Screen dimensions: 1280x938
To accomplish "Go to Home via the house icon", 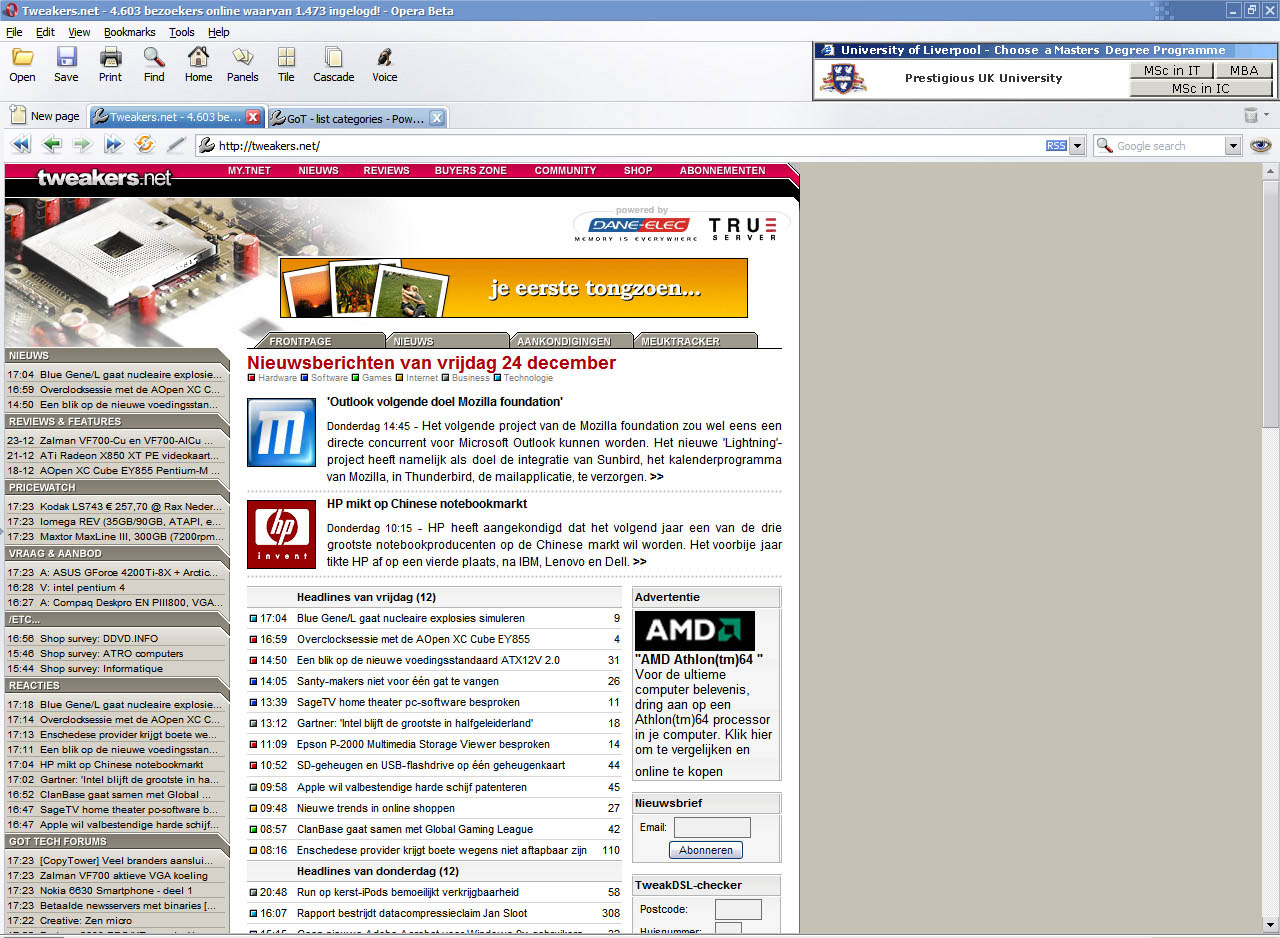I will (x=198, y=57).
